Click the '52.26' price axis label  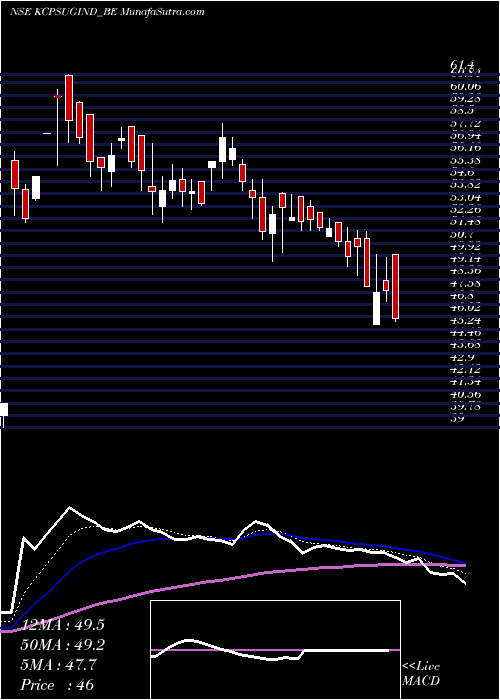point(464,209)
